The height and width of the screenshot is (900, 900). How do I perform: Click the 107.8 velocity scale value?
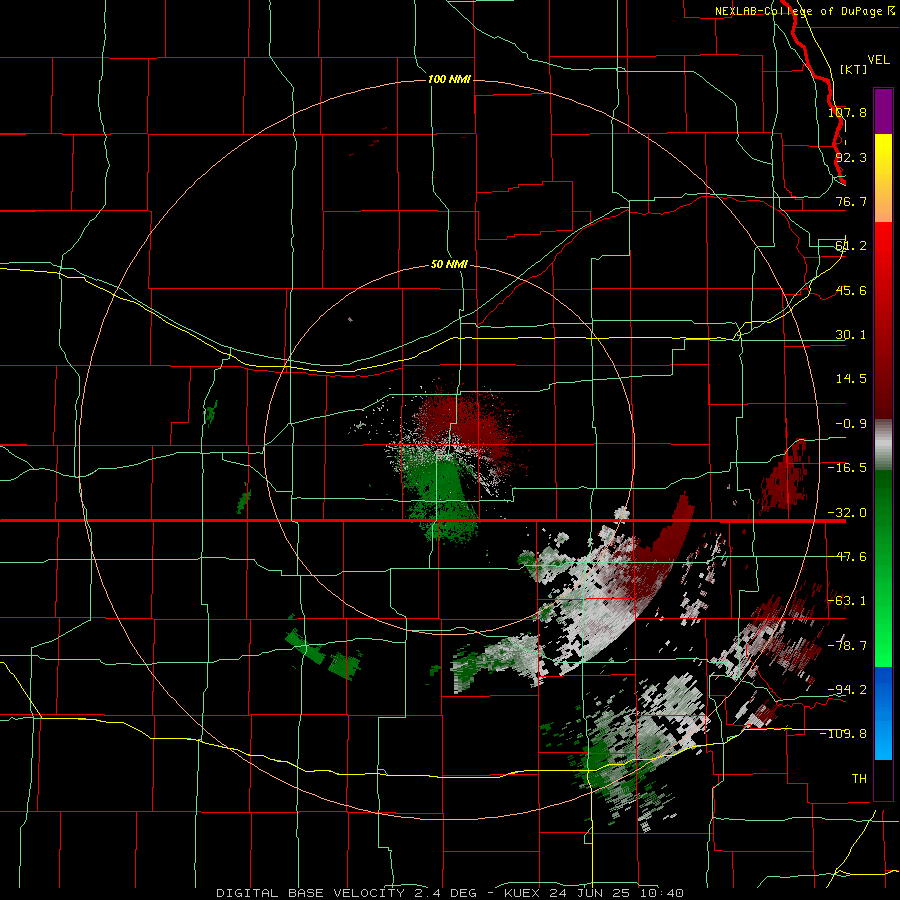847,112
